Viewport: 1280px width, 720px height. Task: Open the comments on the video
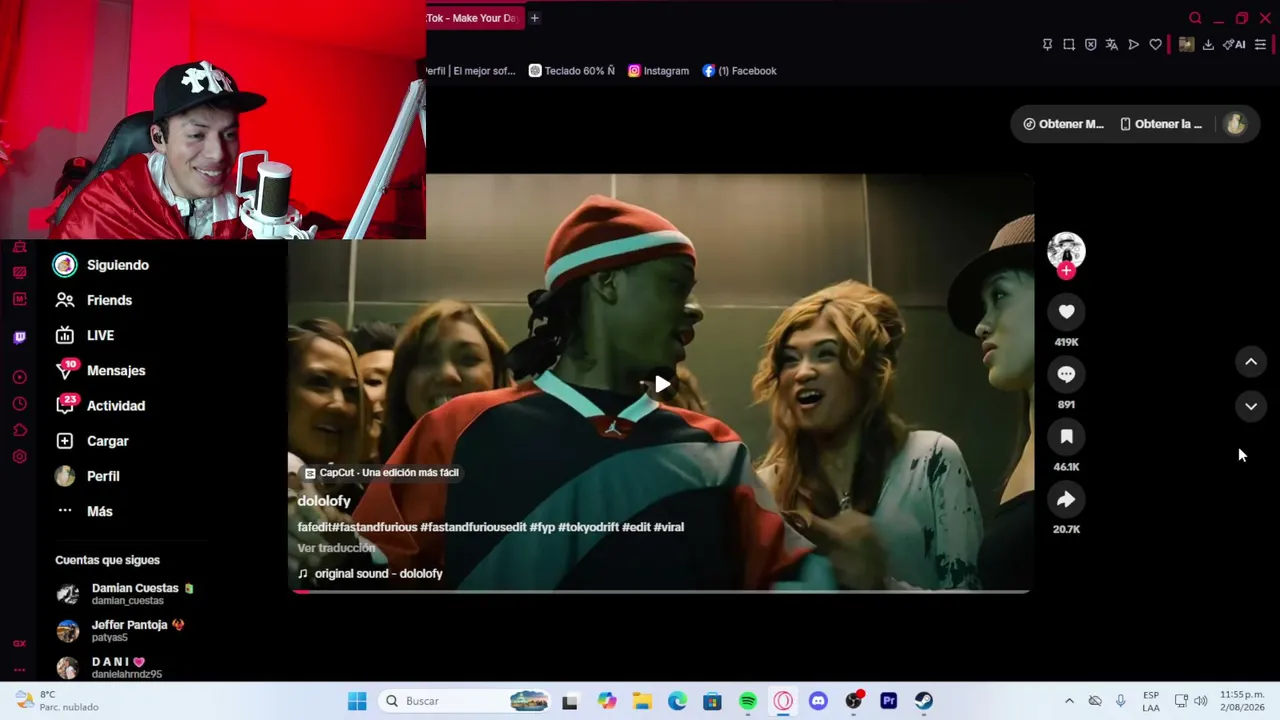(1066, 374)
